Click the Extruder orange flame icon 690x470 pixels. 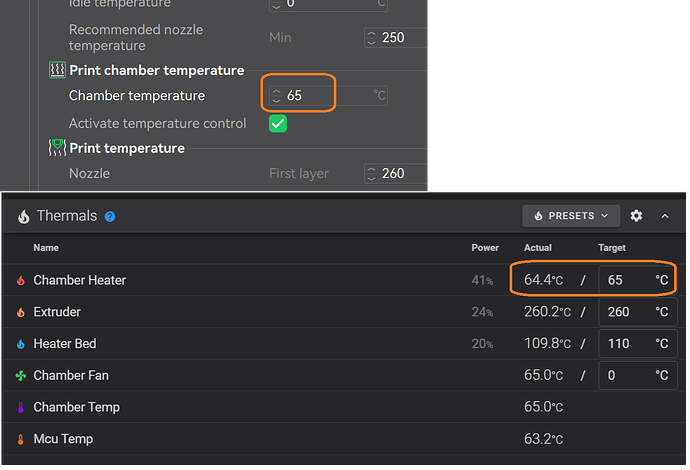pyautogui.click(x=21, y=312)
